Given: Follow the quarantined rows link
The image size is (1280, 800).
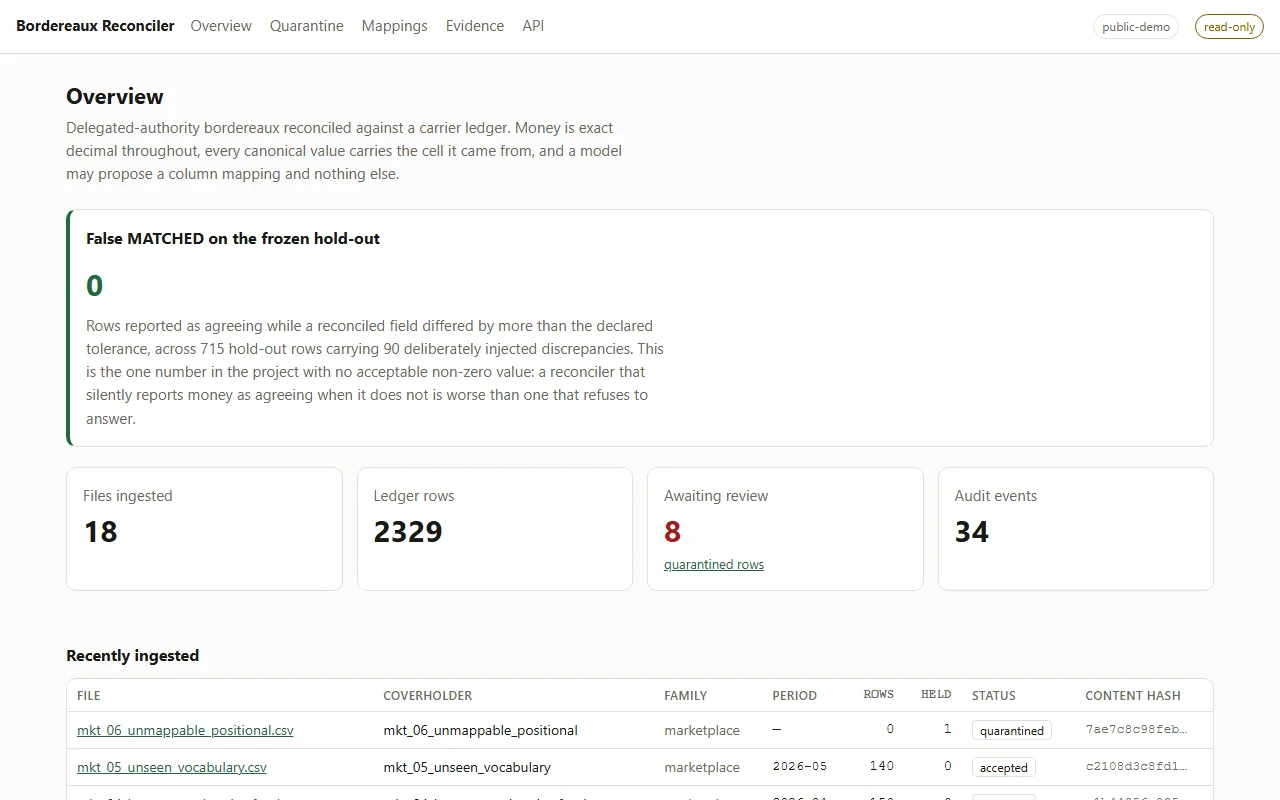Looking at the screenshot, I should tap(714, 565).
